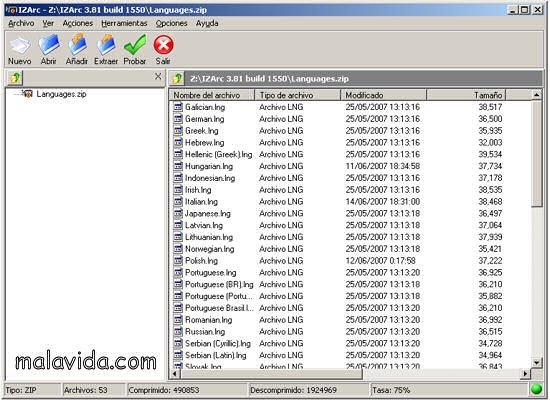
Task: Click the file icon of Hungarian.lng
Action: pos(178,166)
